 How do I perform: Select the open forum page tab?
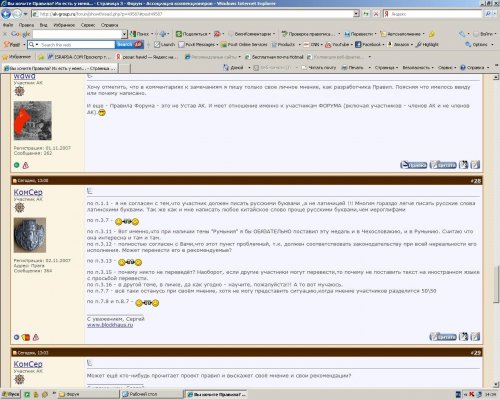(60, 68)
